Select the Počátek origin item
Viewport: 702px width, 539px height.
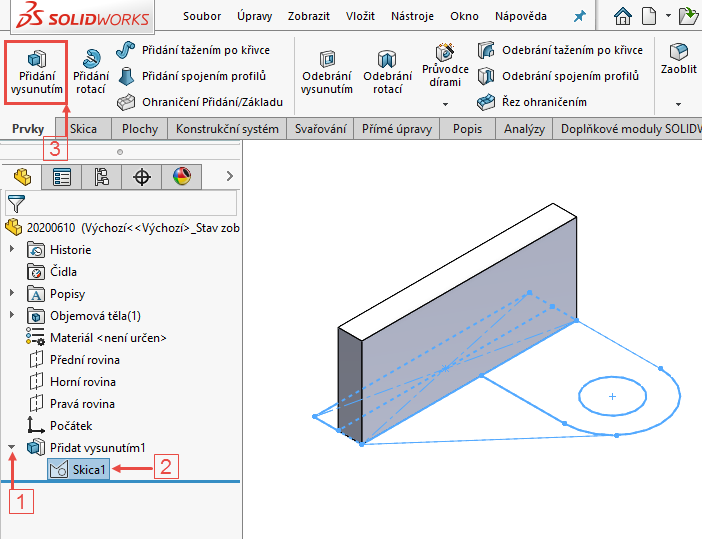point(60,426)
